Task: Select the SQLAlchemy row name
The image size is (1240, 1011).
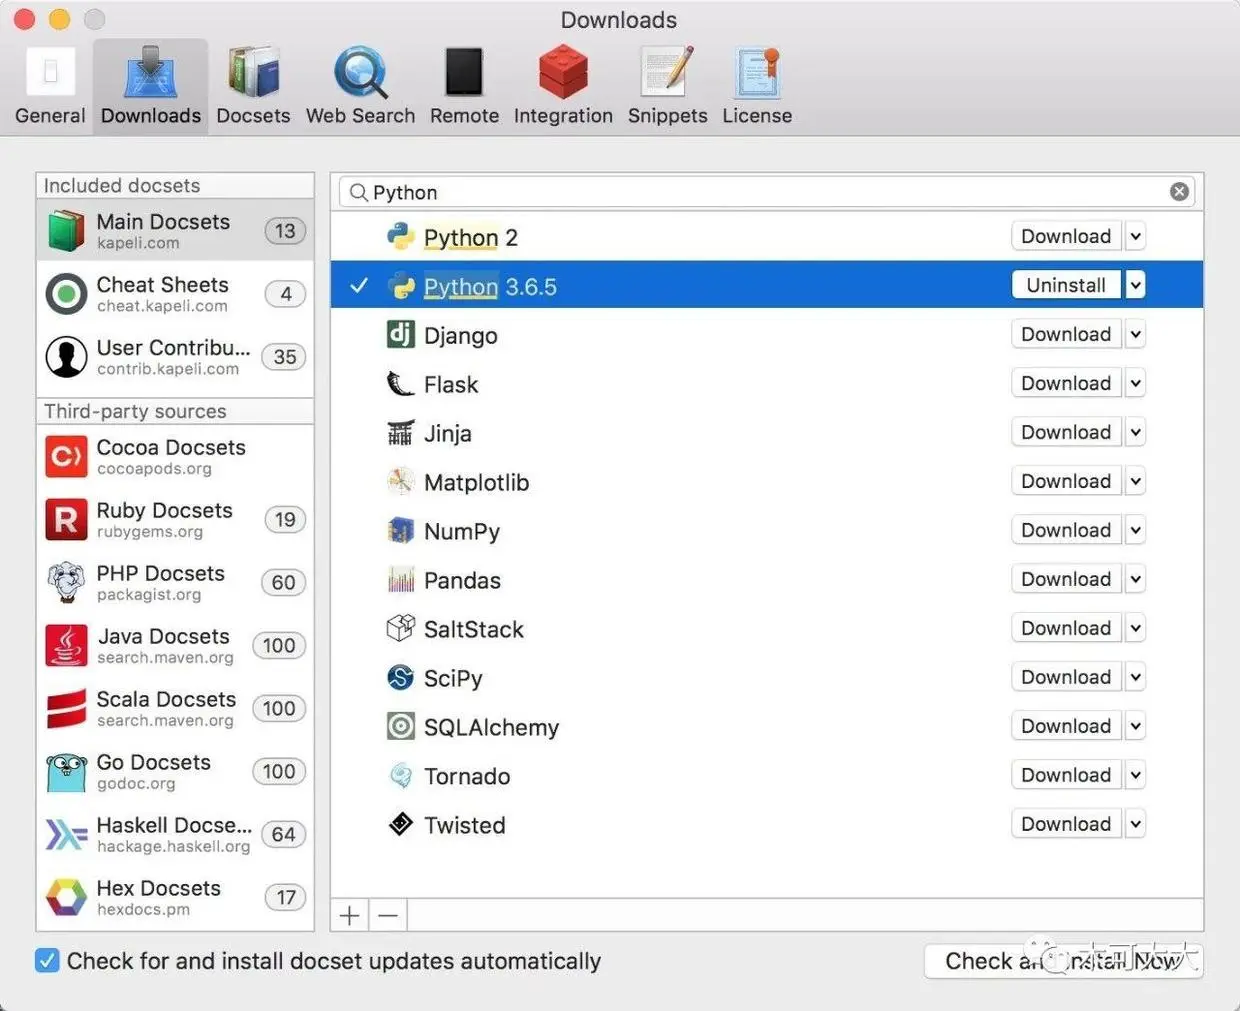Action: tap(491, 727)
